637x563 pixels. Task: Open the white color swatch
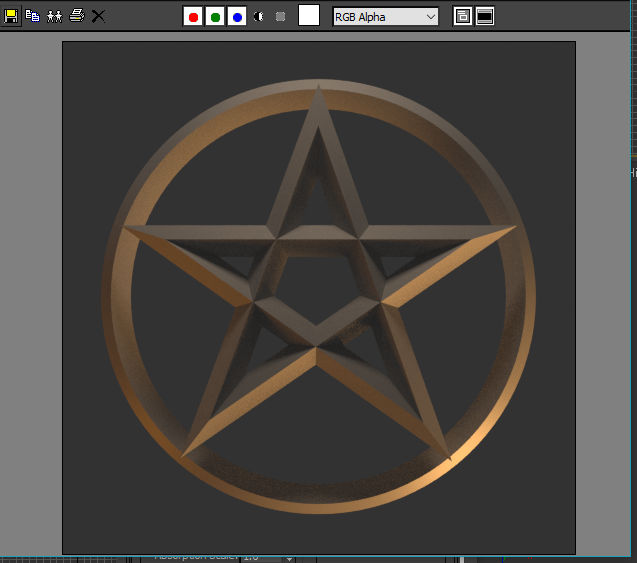(x=309, y=15)
